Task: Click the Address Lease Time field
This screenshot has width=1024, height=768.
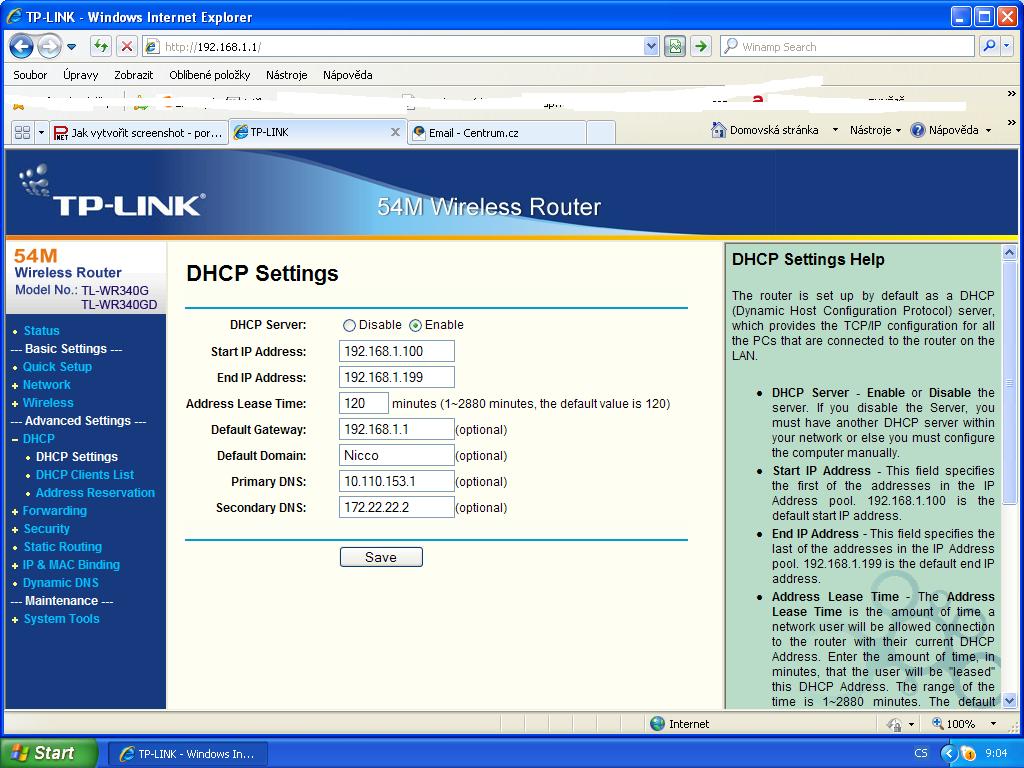Action: pos(364,404)
